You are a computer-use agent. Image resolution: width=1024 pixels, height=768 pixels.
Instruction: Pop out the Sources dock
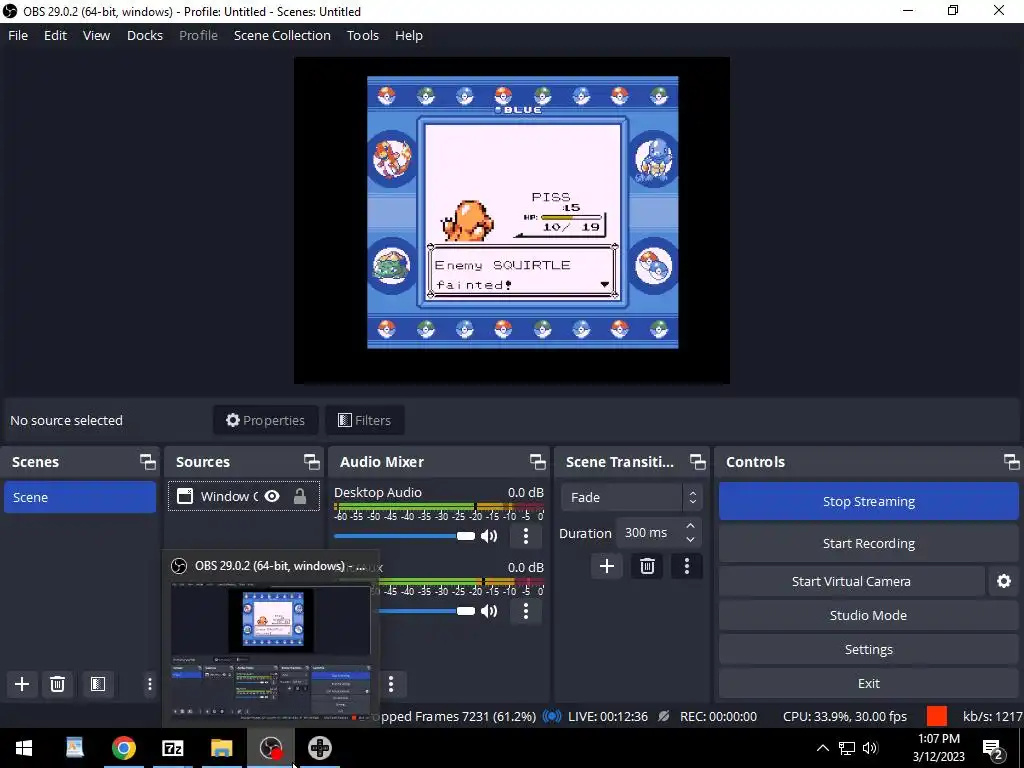click(312, 462)
